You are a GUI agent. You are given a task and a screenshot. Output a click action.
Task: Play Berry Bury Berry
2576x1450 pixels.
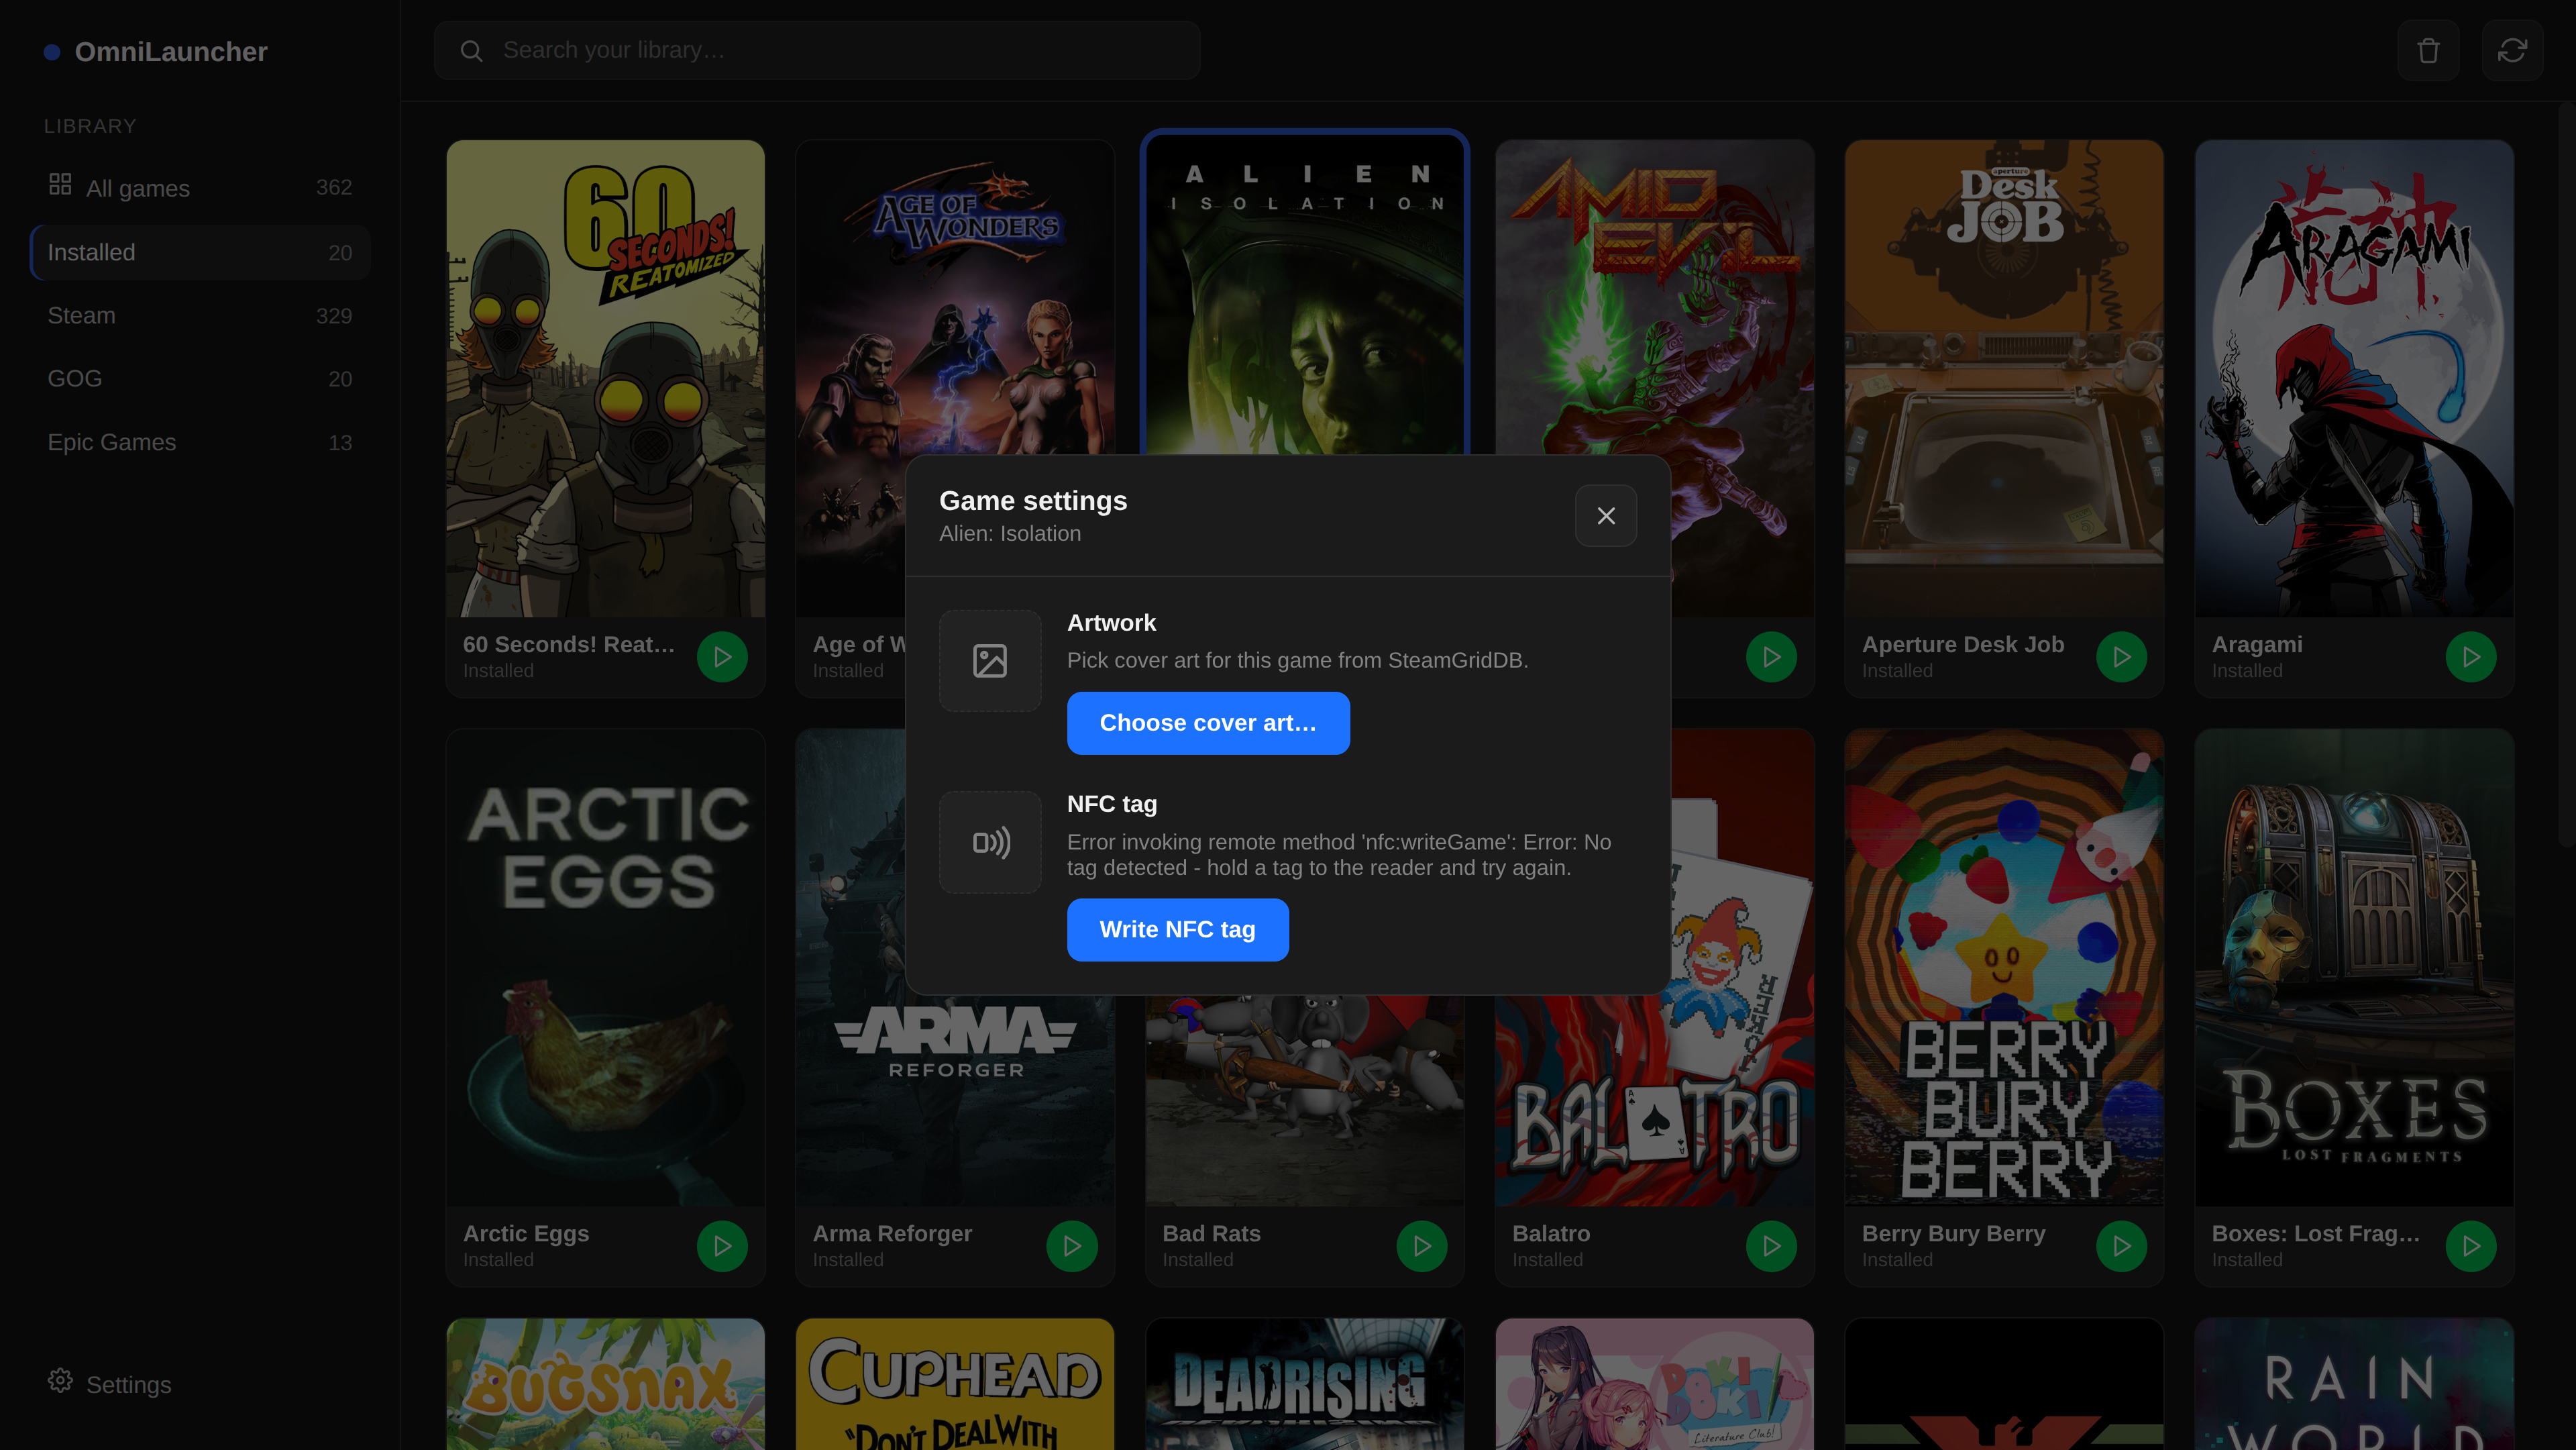[2121, 1246]
